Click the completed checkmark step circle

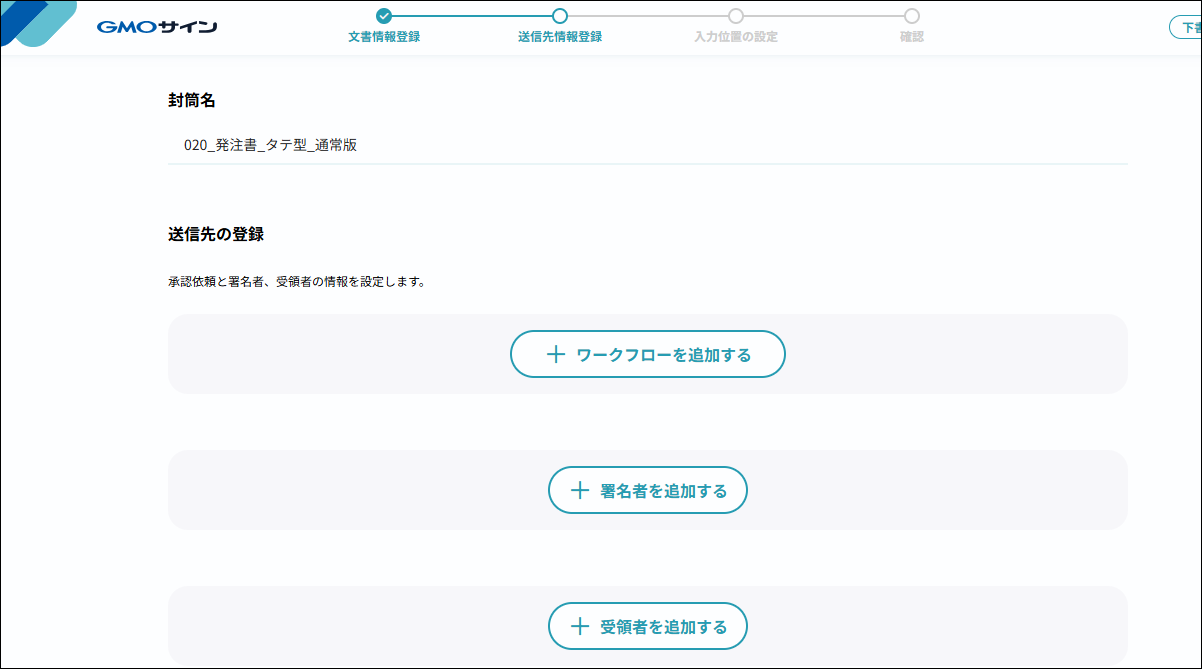click(x=384, y=16)
